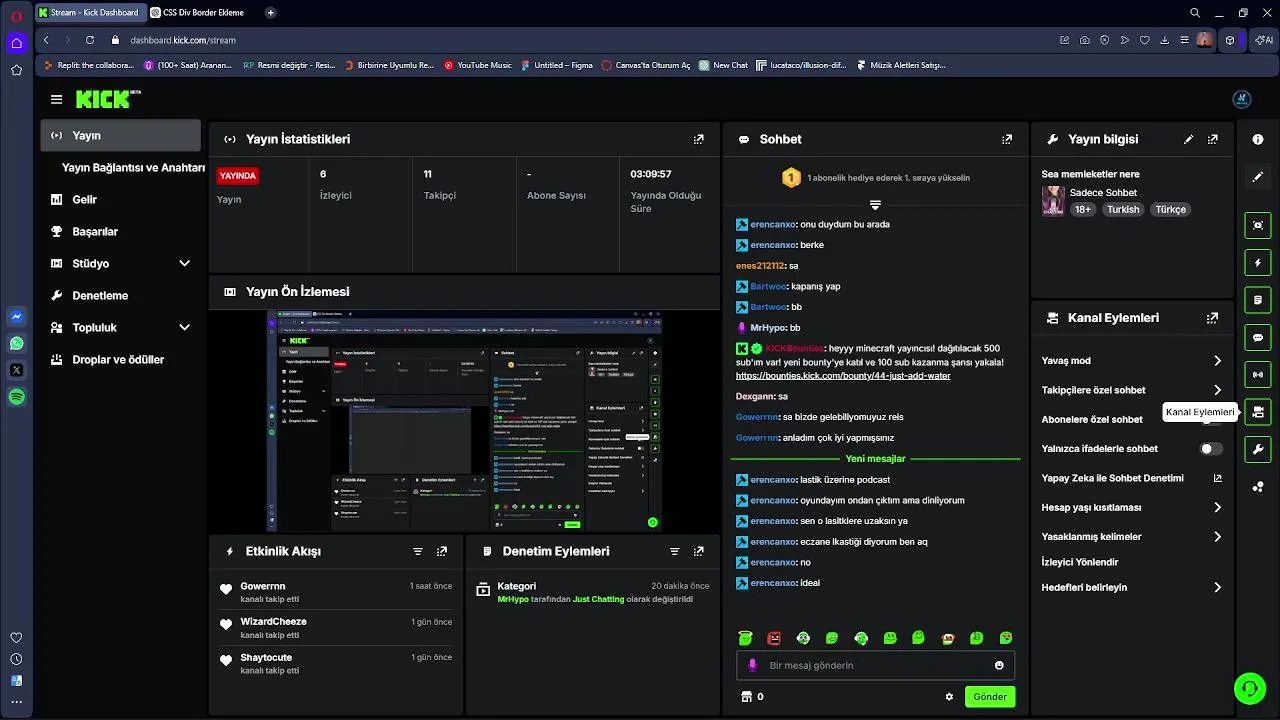The image size is (1280, 720).
Task: Open Hesap yaşı kısıtlaması chevron
Action: pos(1217,508)
